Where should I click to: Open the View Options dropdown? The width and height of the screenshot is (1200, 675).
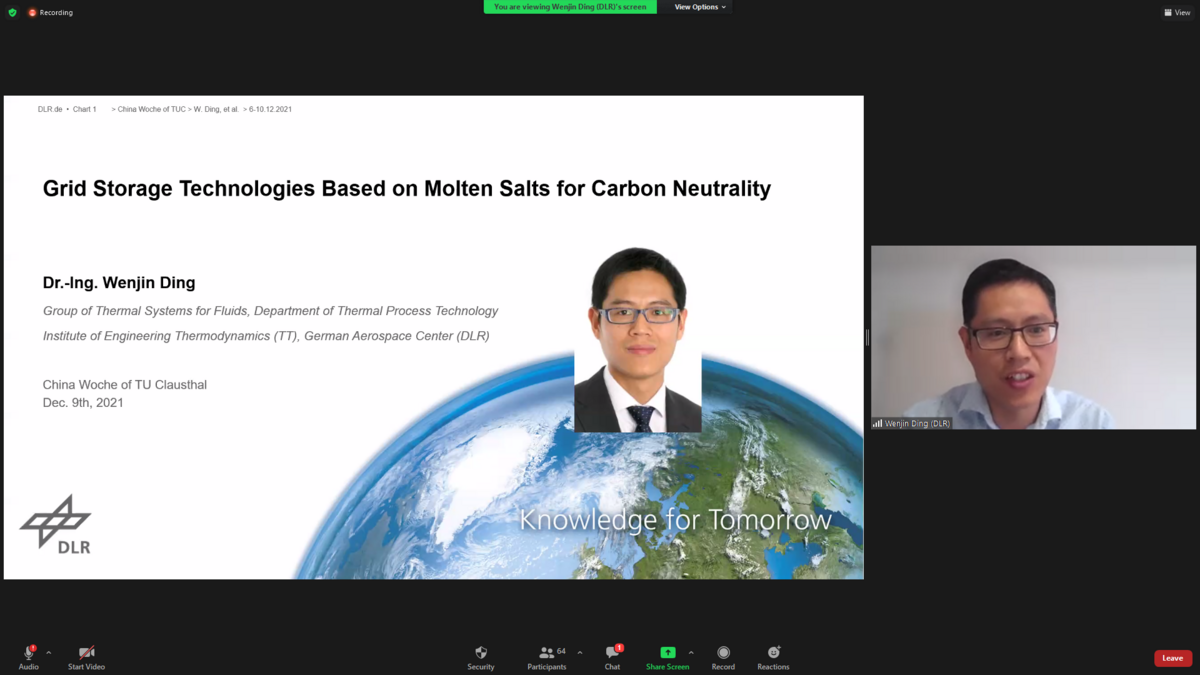coord(700,7)
